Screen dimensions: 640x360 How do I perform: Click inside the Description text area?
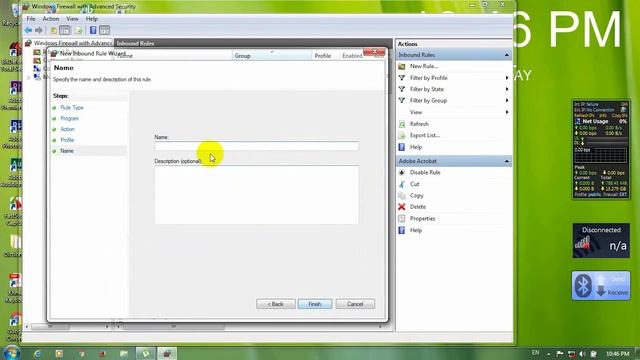[257, 195]
